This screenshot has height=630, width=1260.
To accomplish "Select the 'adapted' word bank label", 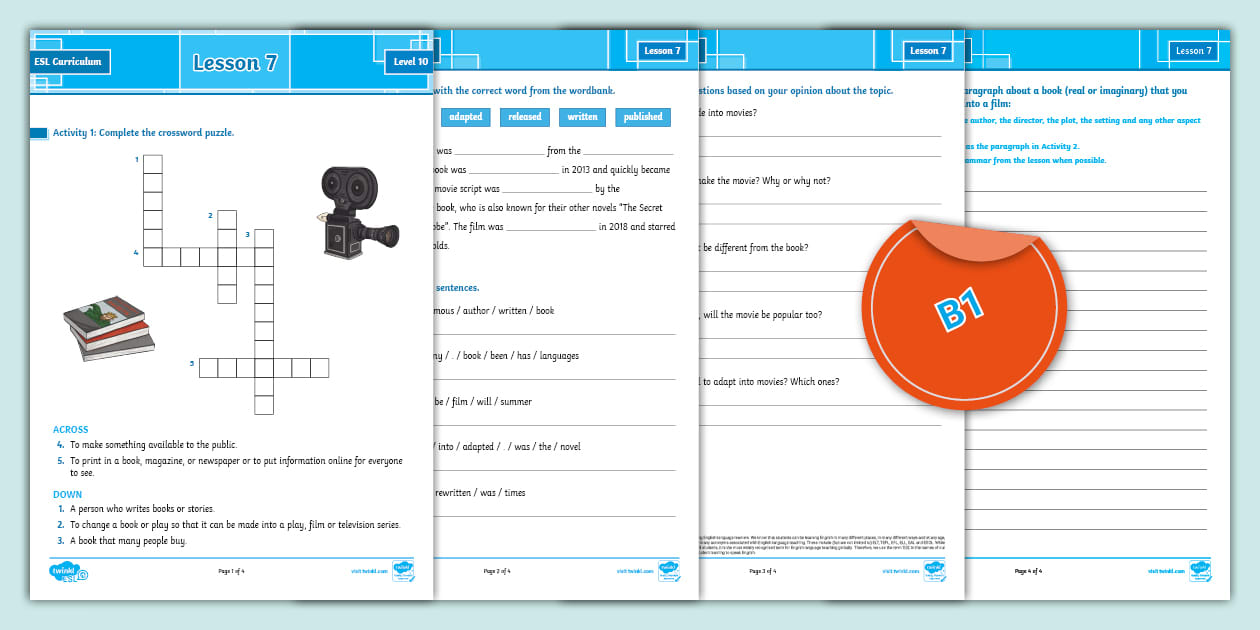I will tap(467, 116).
